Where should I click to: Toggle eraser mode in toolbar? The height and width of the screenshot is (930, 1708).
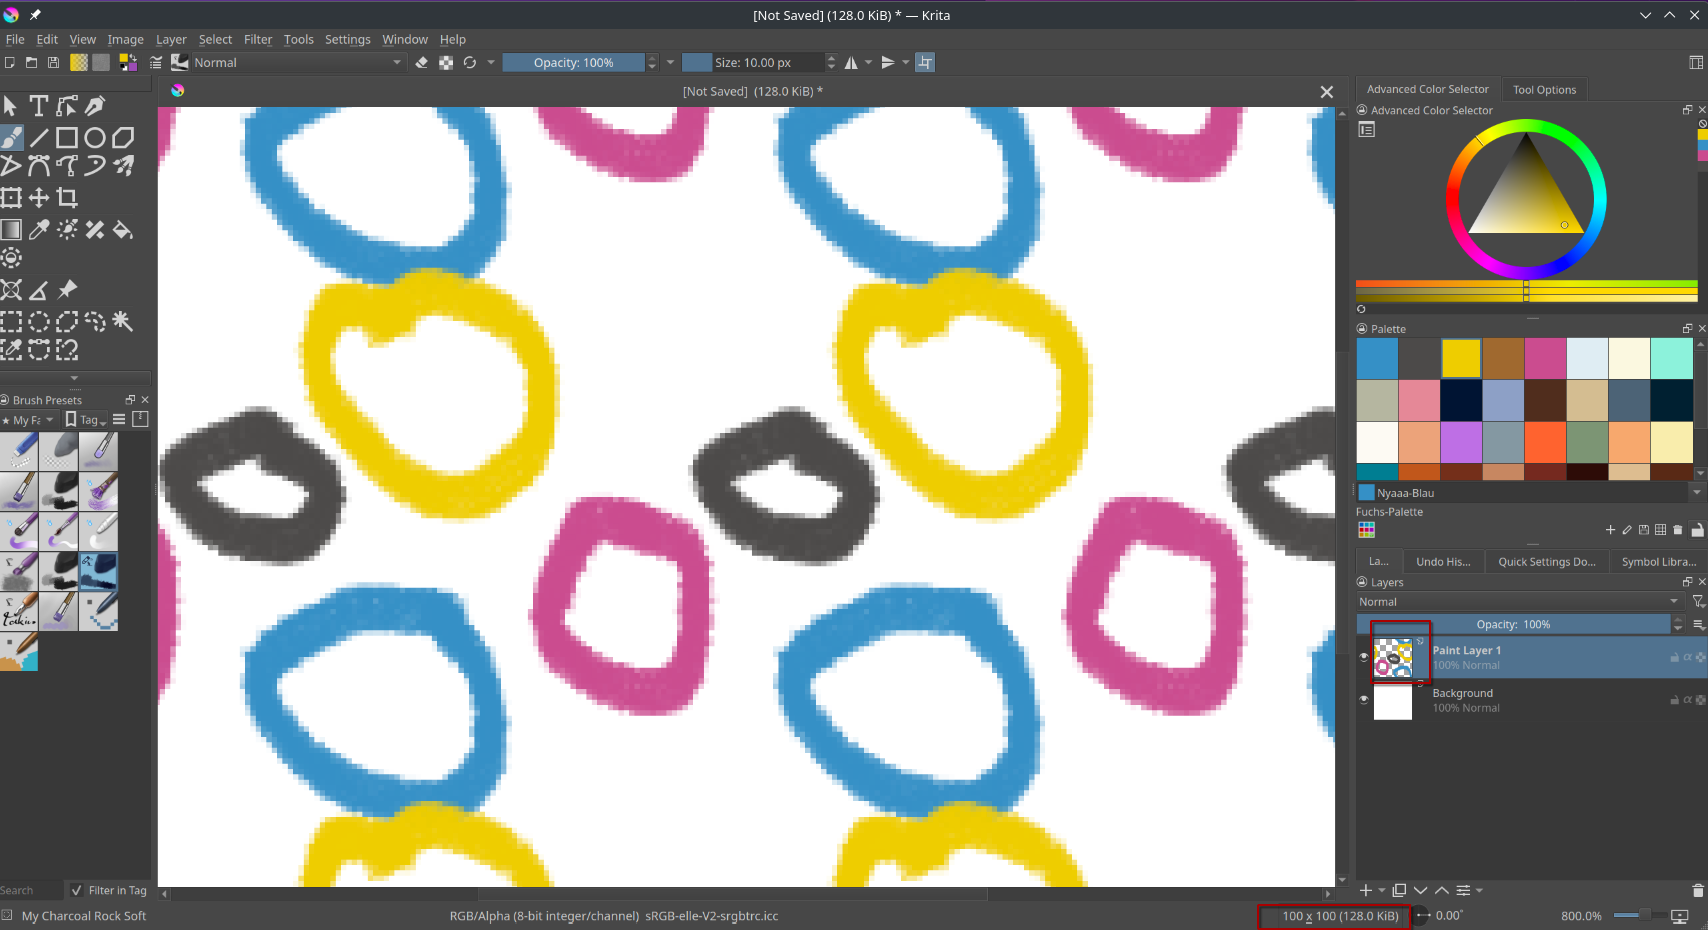coord(422,63)
